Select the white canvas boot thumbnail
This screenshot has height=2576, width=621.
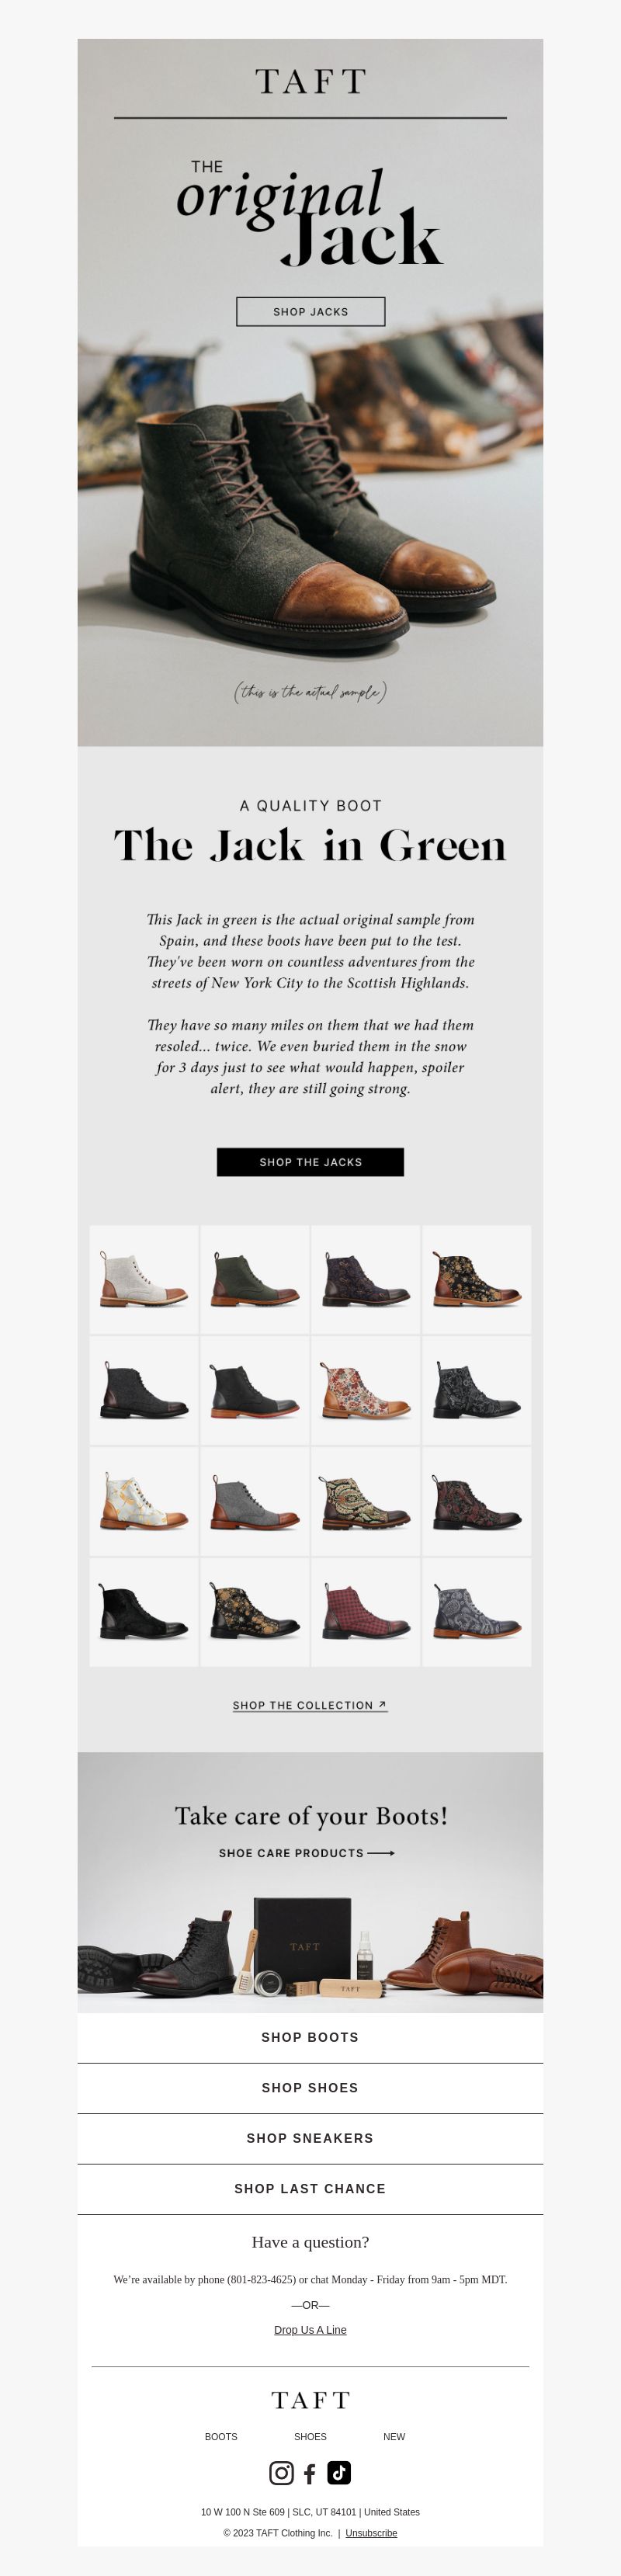(144, 1279)
